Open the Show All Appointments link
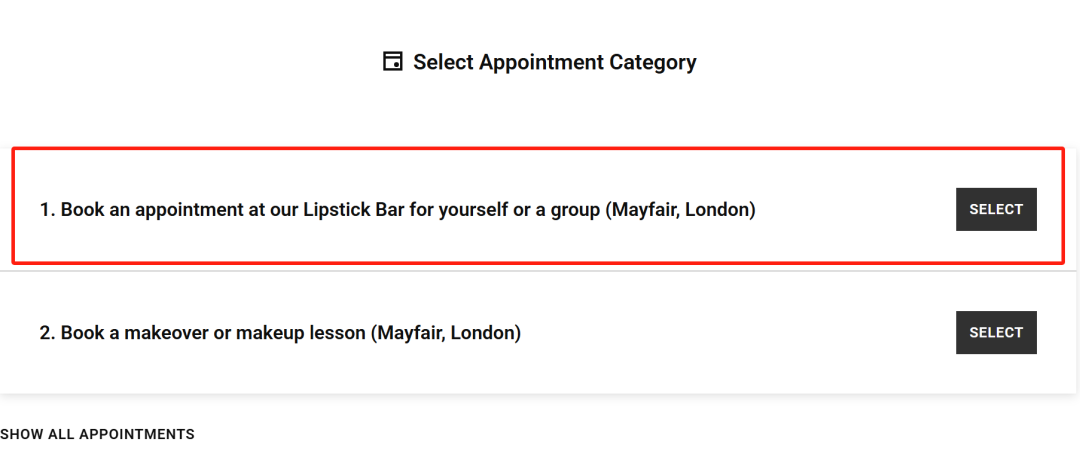Viewport: 1080px width, 469px height. pos(97,435)
